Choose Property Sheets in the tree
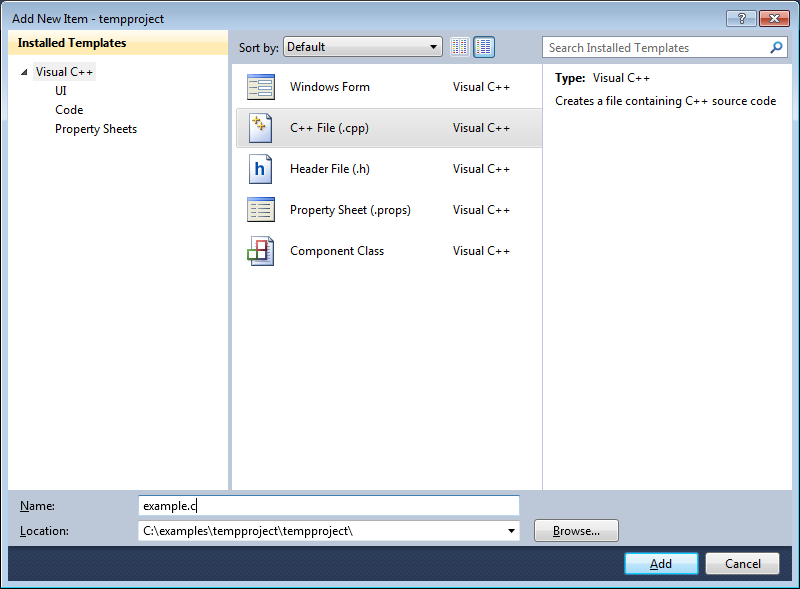This screenshot has width=800, height=589. (96, 129)
